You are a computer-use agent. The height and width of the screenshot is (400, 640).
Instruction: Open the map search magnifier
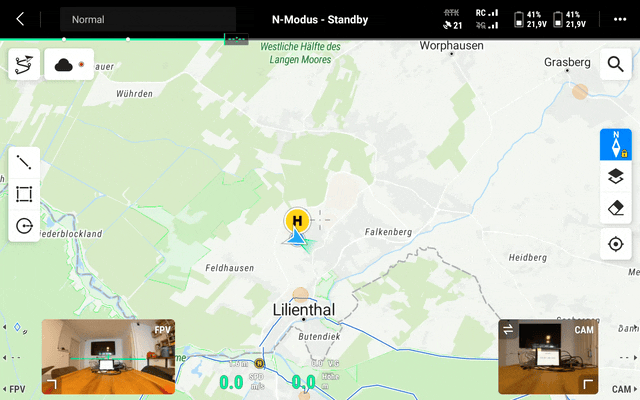pos(616,64)
